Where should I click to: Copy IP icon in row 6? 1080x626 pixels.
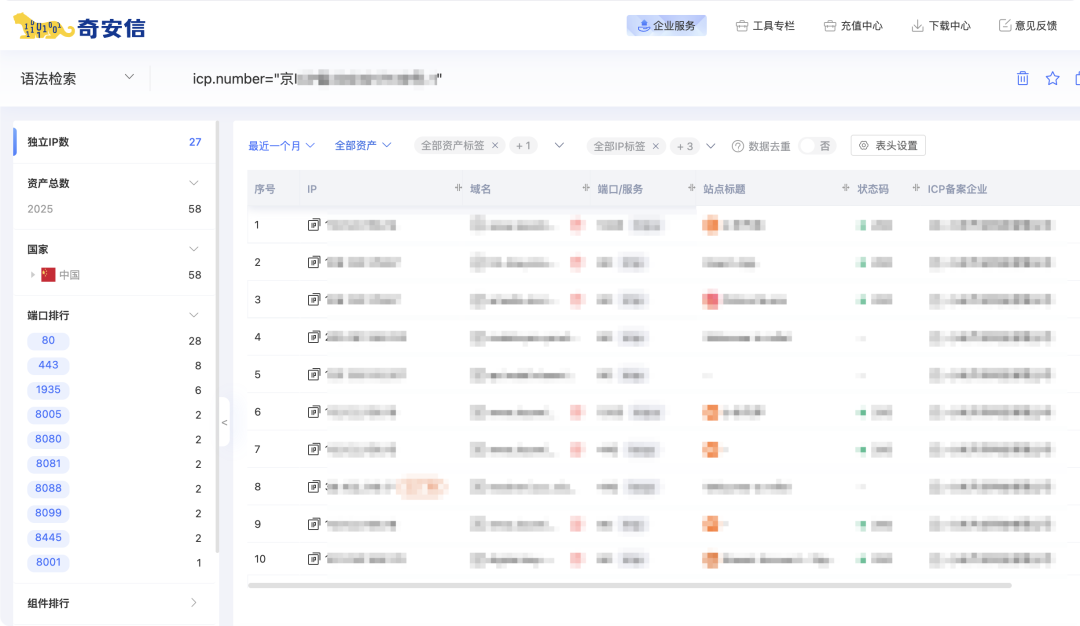[314, 412]
